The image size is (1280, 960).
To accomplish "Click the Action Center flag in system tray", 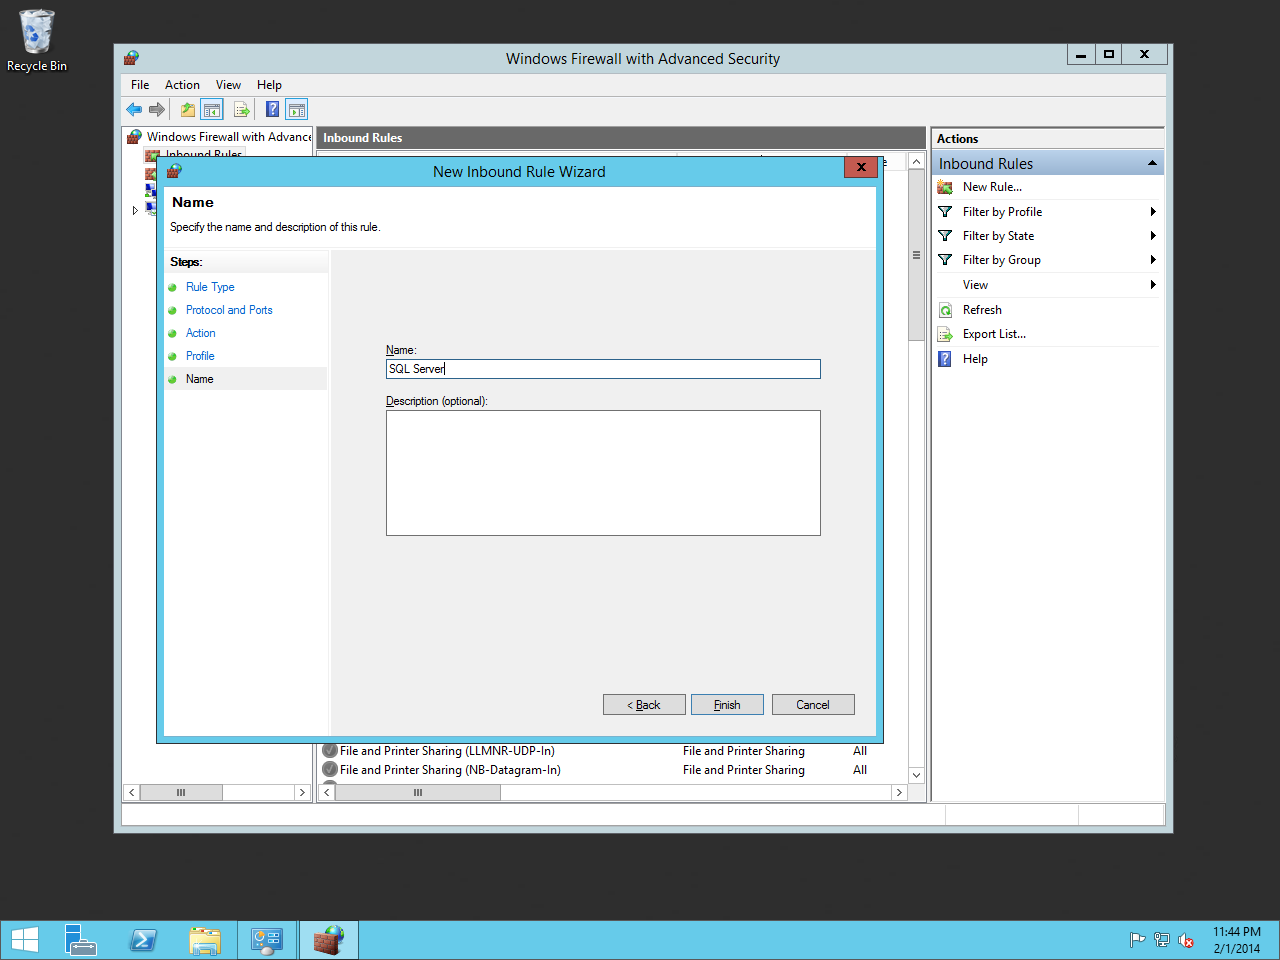I will (1137, 940).
